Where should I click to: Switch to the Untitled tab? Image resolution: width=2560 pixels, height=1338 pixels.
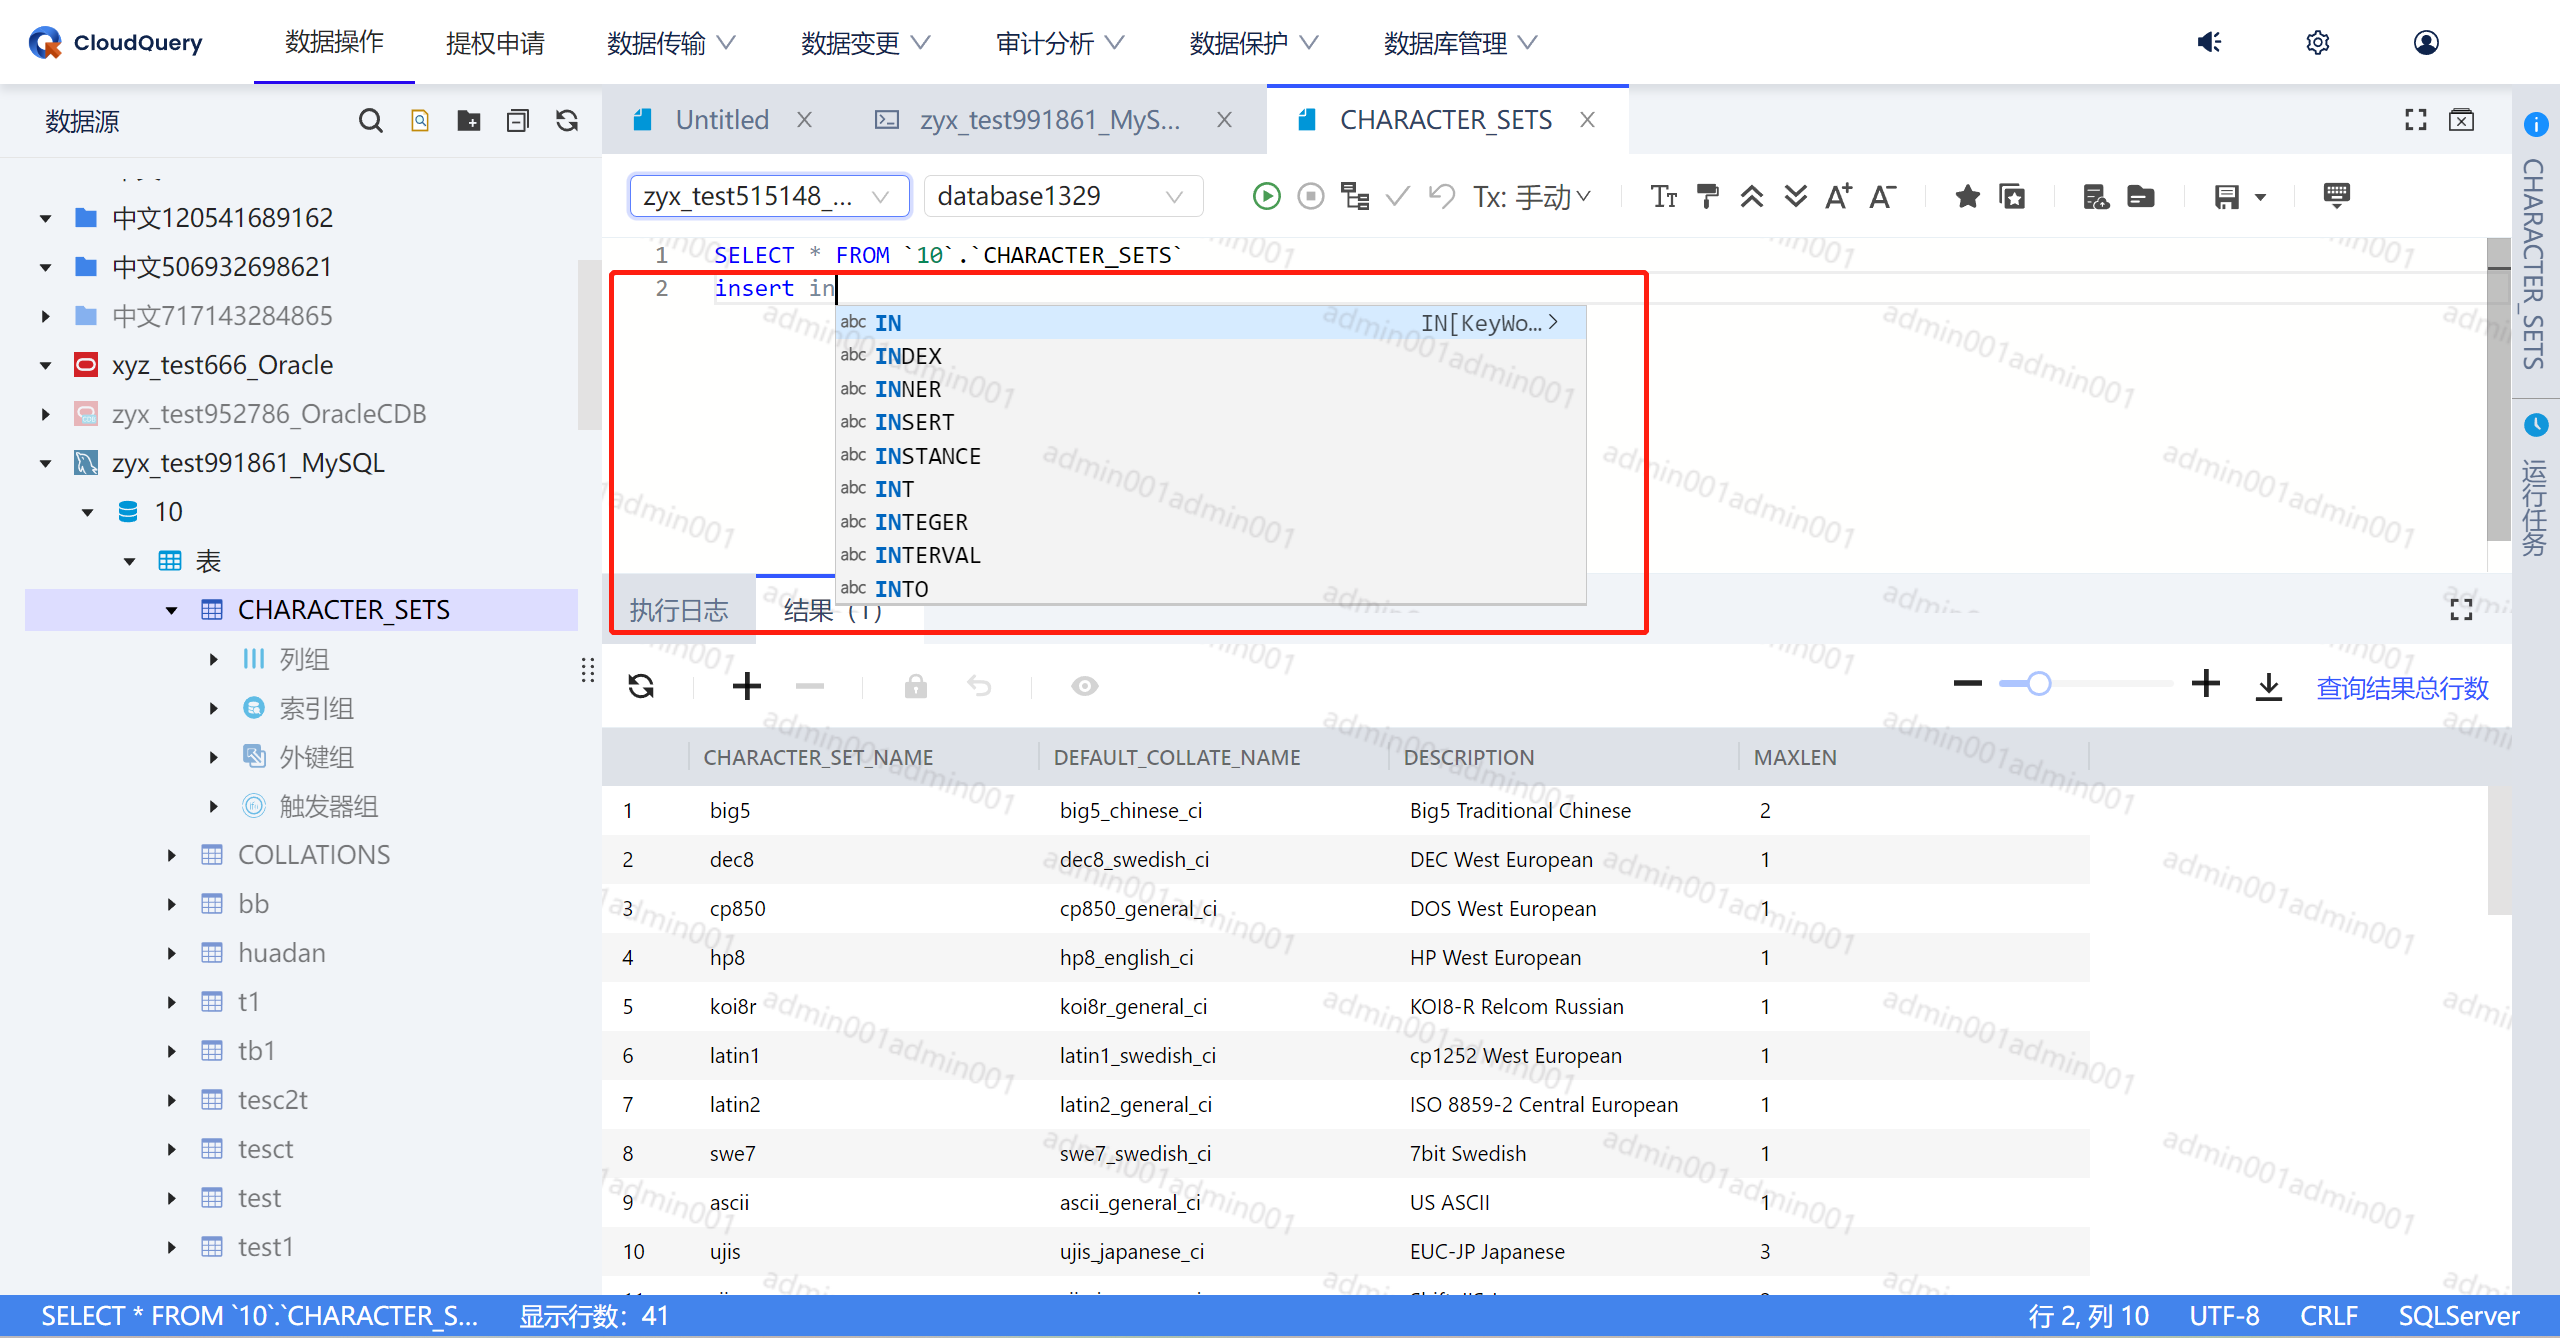[721, 120]
